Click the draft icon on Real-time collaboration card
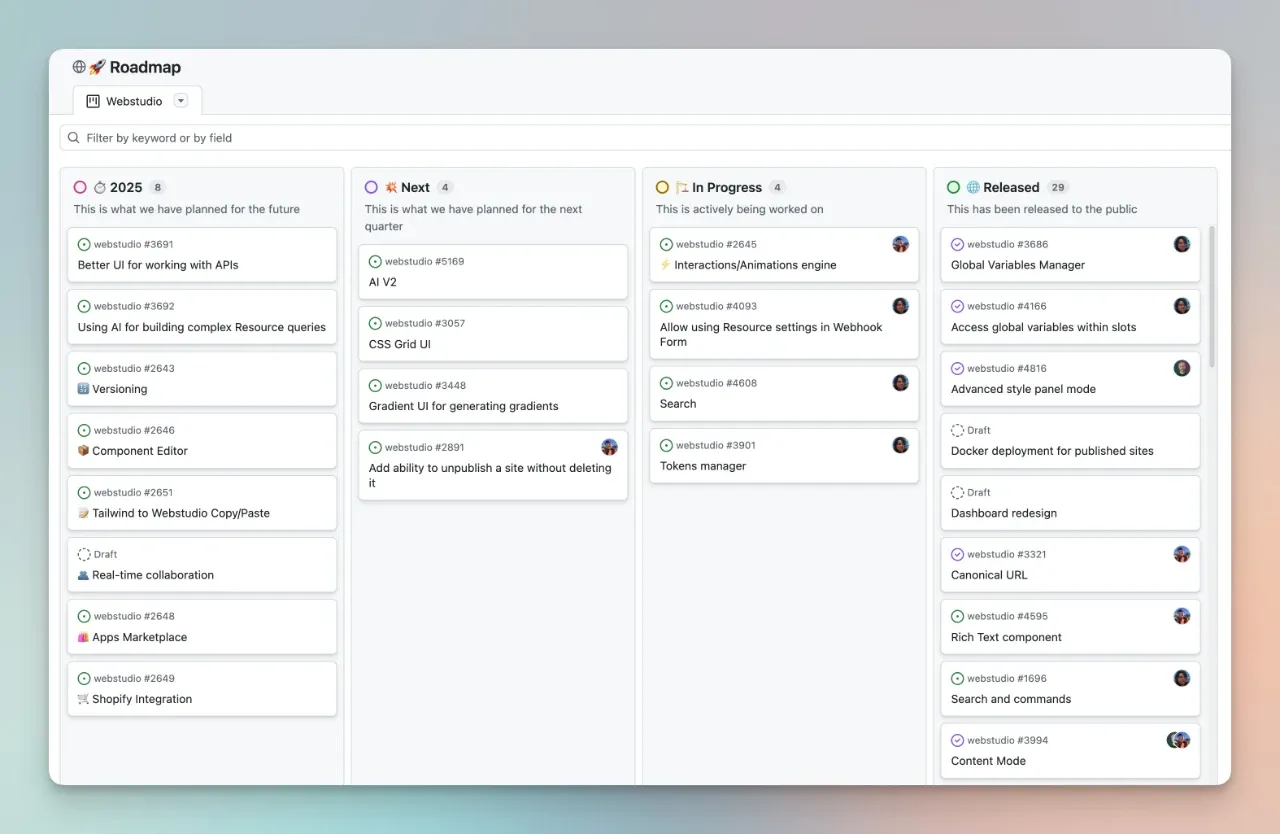 coord(84,554)
